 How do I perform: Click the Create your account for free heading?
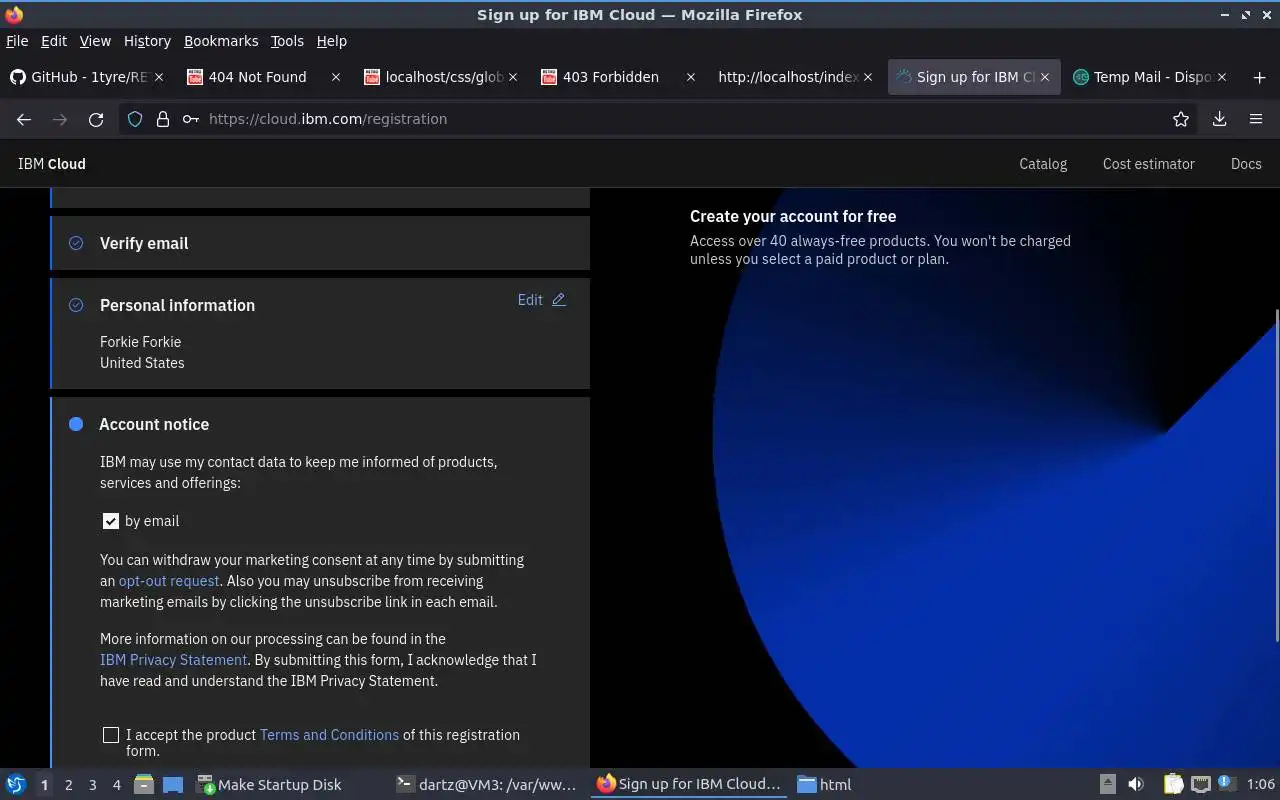pyautogui.click(x=793, y=216)
